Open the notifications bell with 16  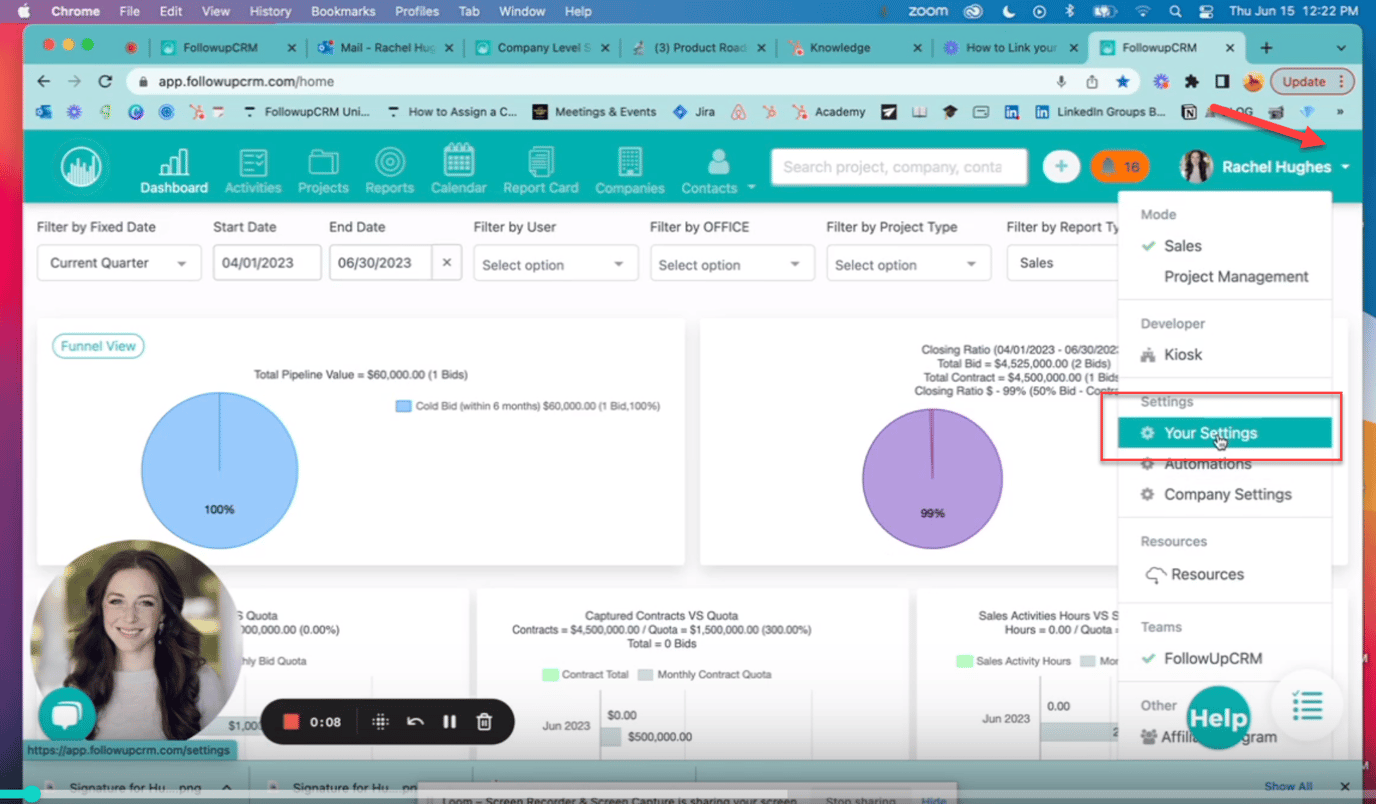(x=1120, y=167)
